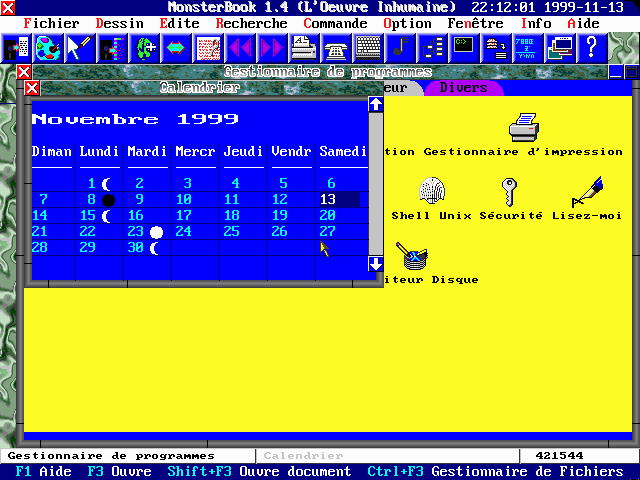
Task: Click the sort list toolbar icon
Action: coord(495,48)
